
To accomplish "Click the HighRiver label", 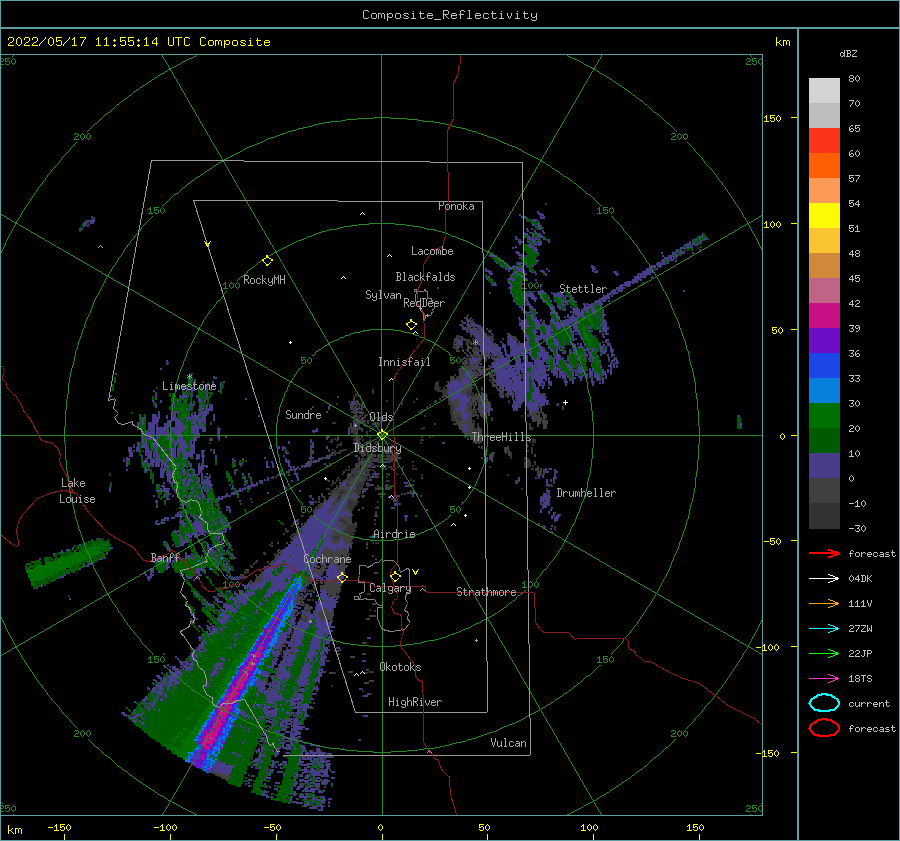I will [415, 702].
